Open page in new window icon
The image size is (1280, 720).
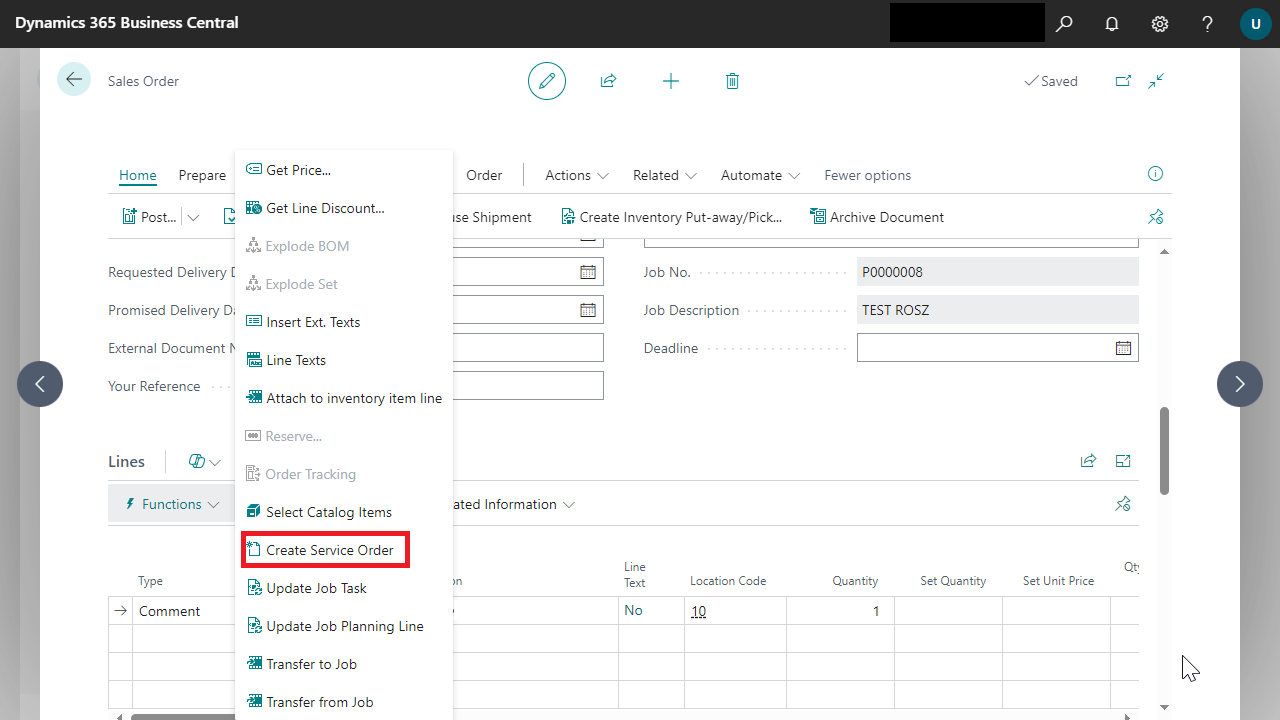(1123, 81)
